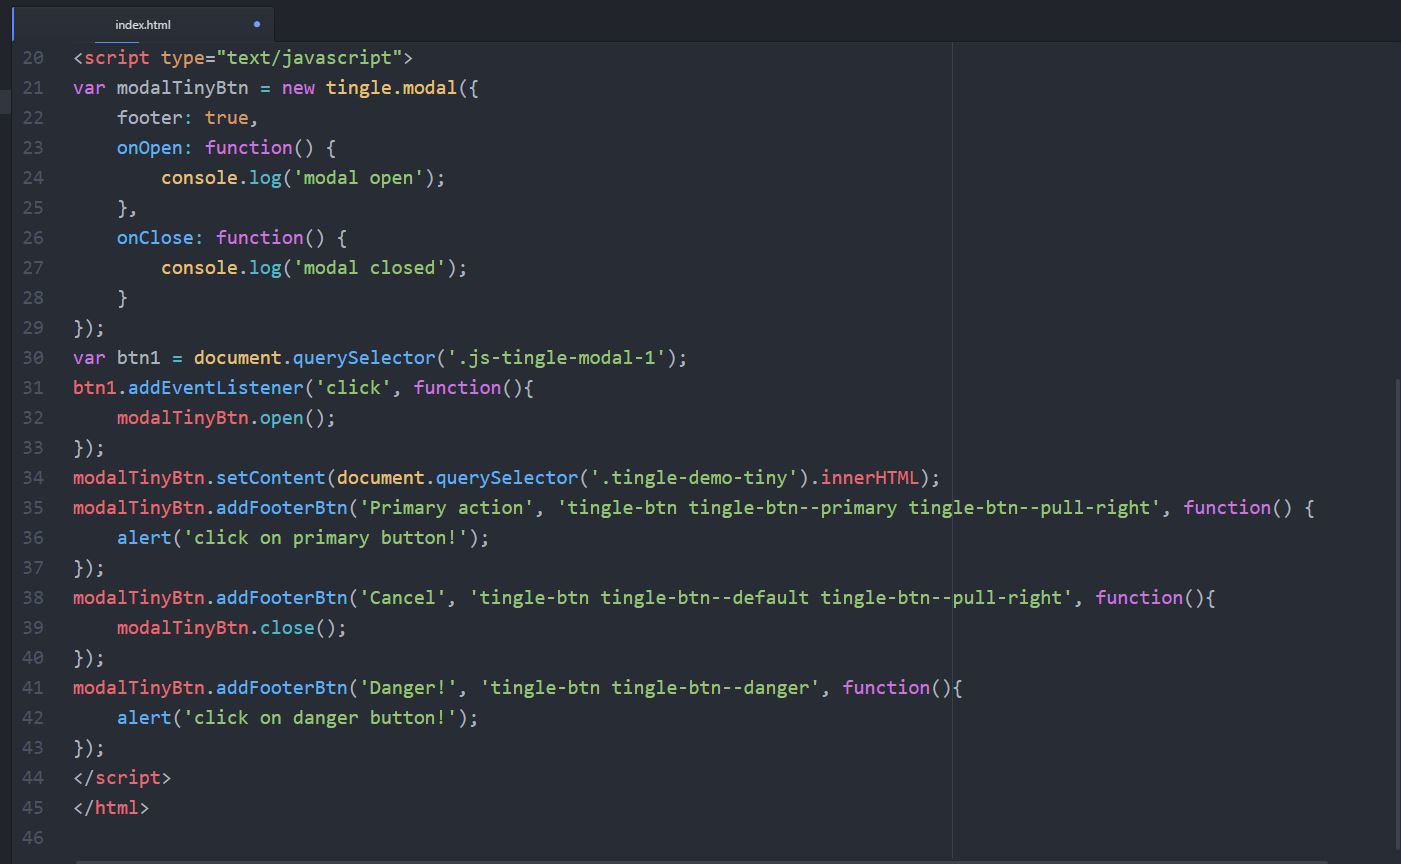Switch to the index.html tab
Screen dimensions: 1401x864
point(142,23)
